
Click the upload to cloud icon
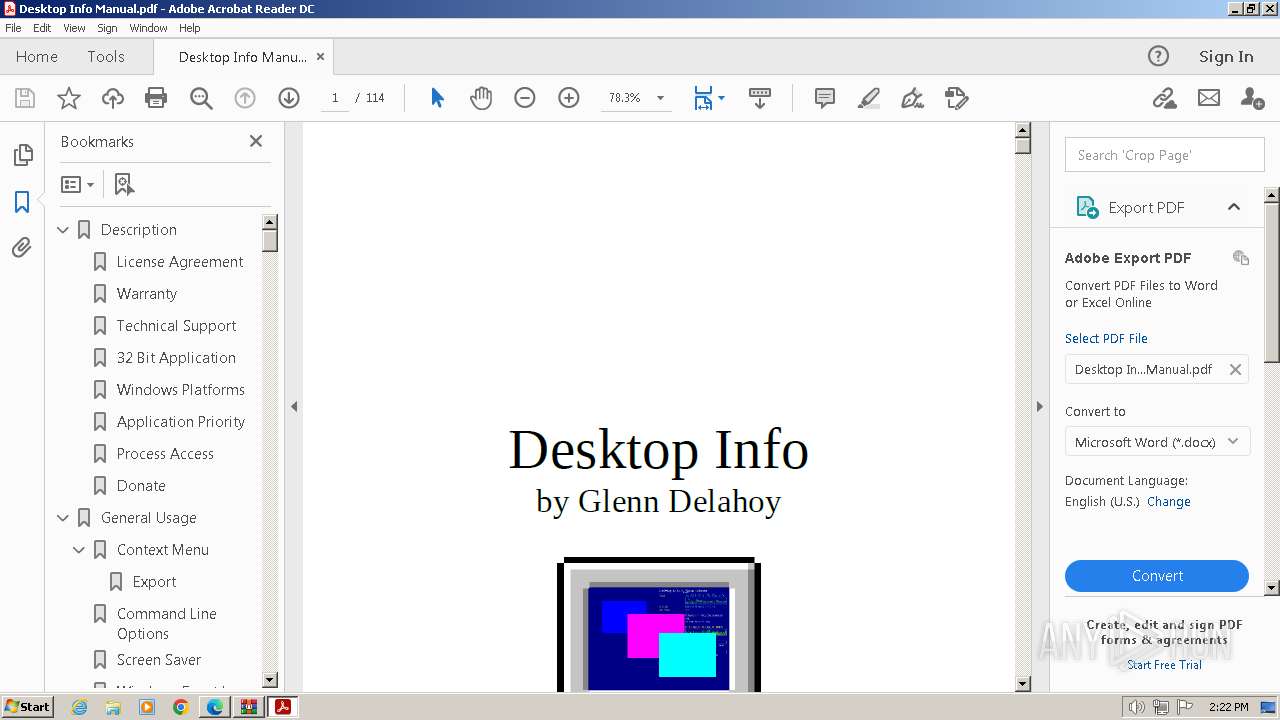click(x=113, y=98)
